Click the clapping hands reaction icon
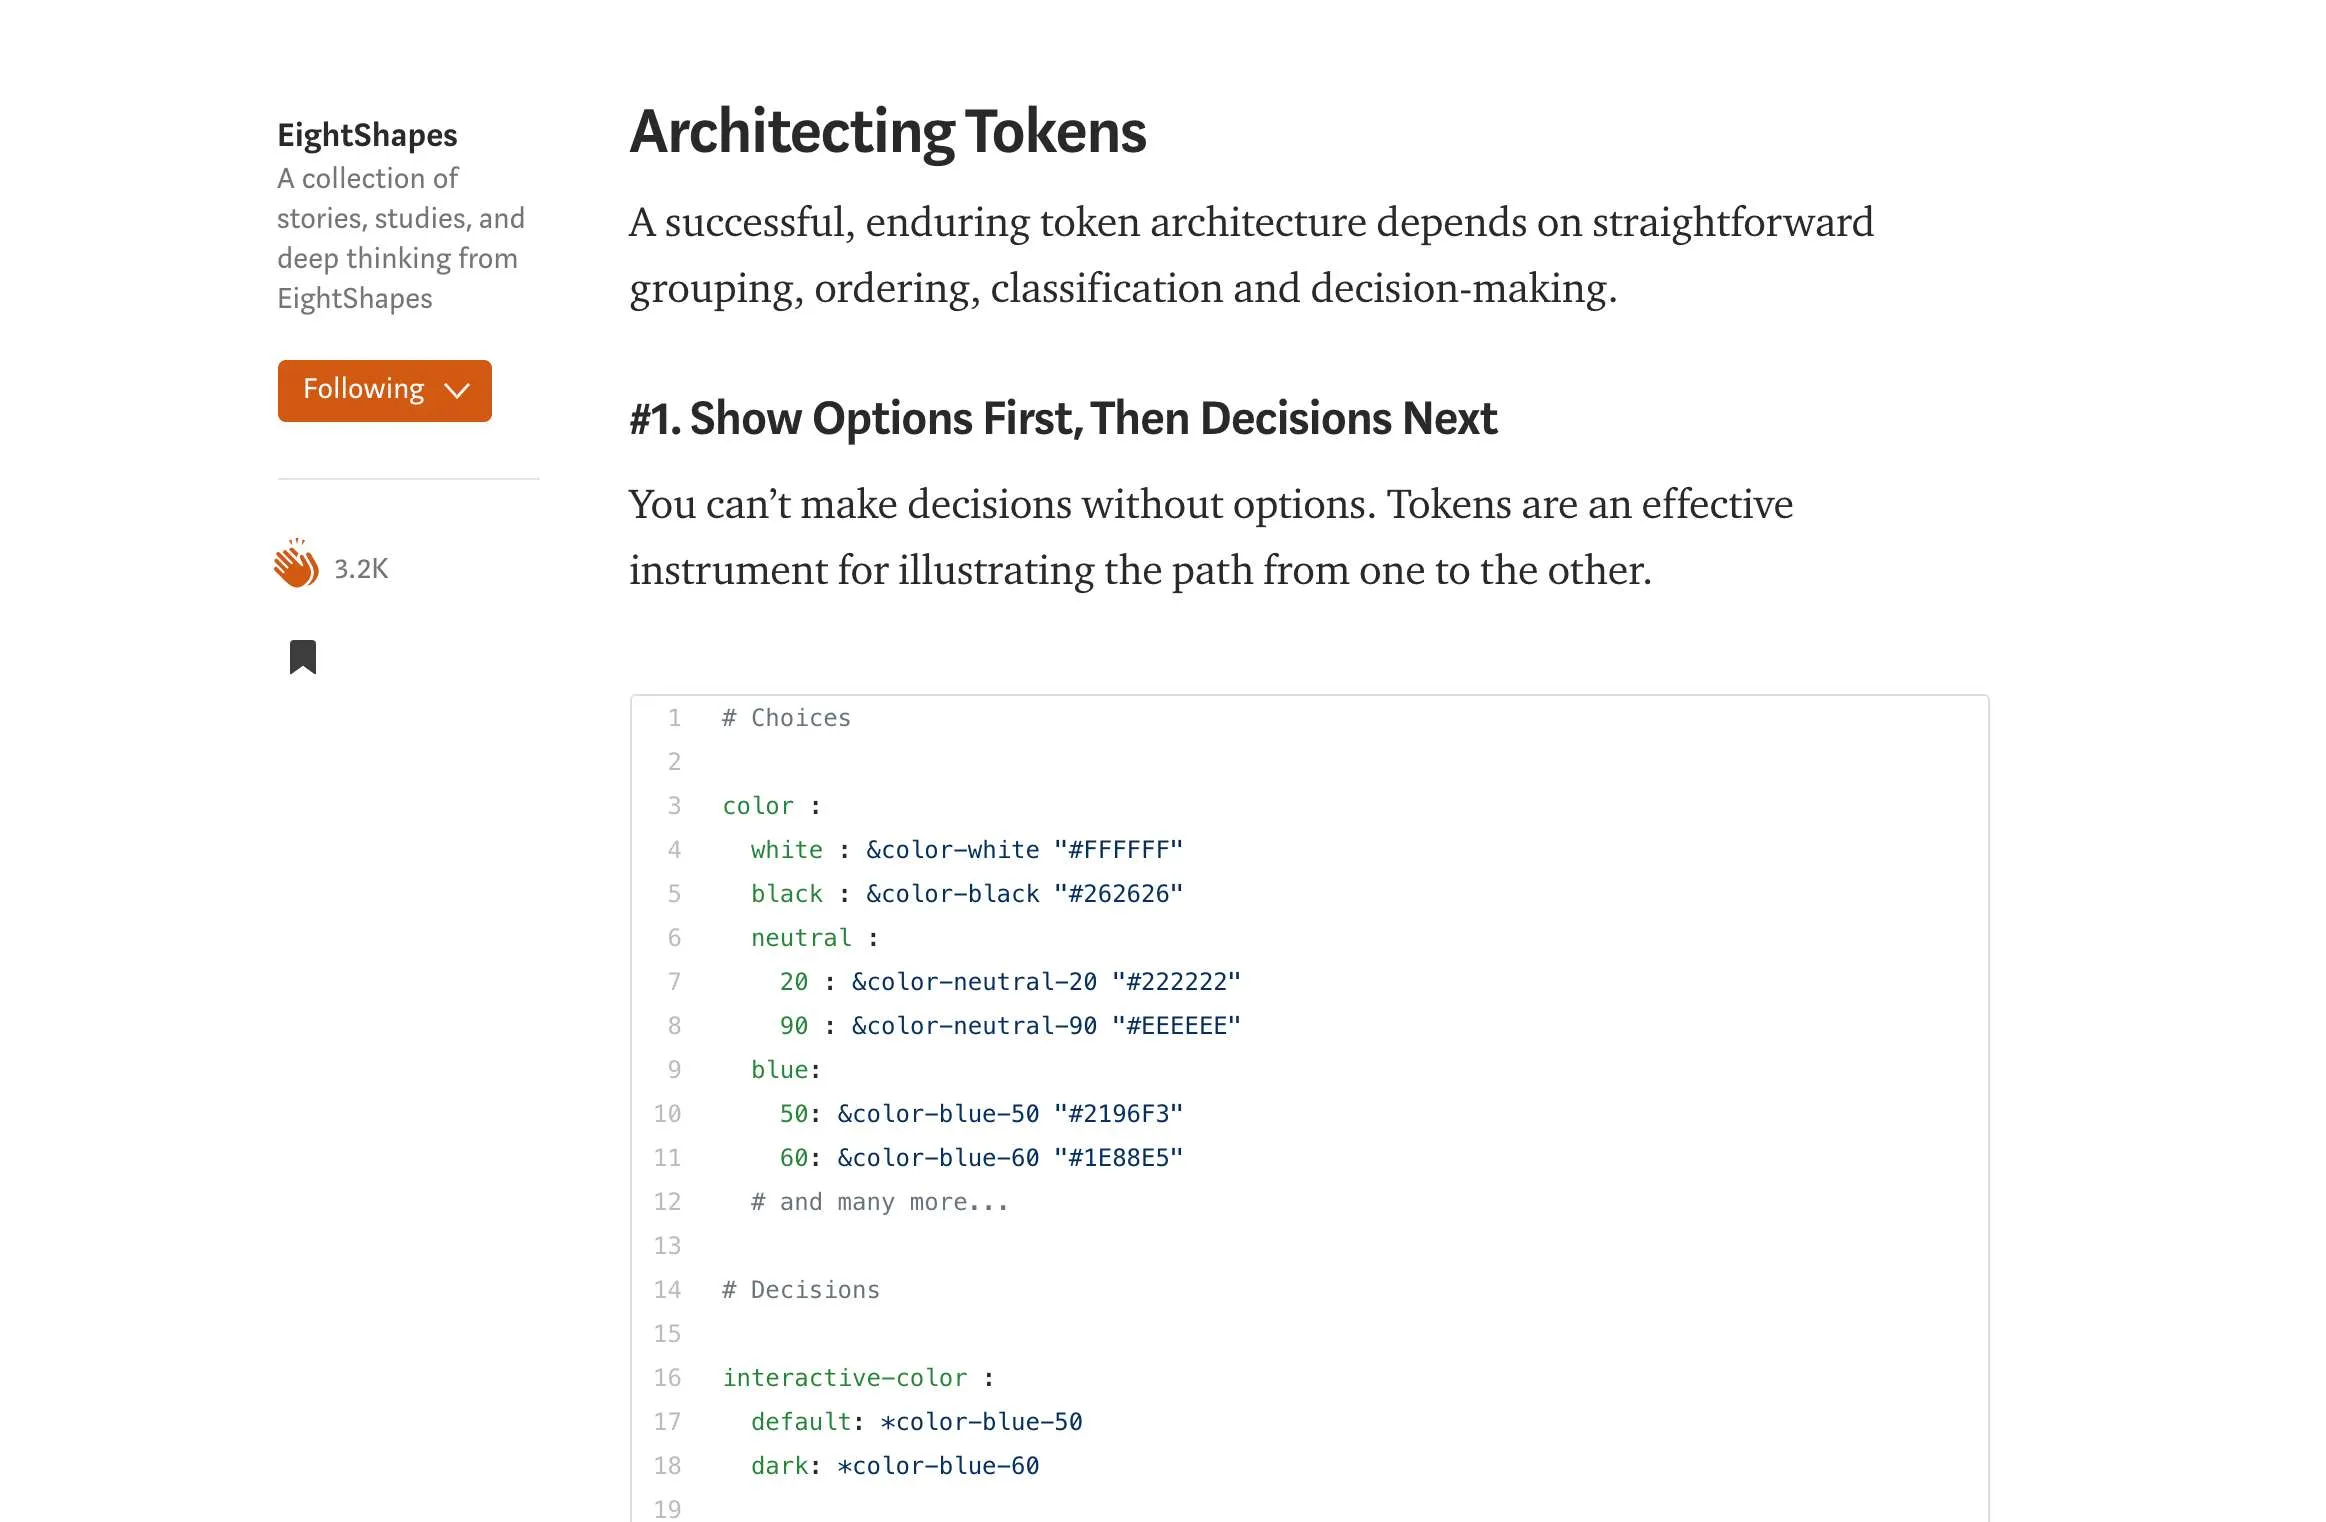 [295, 566]
